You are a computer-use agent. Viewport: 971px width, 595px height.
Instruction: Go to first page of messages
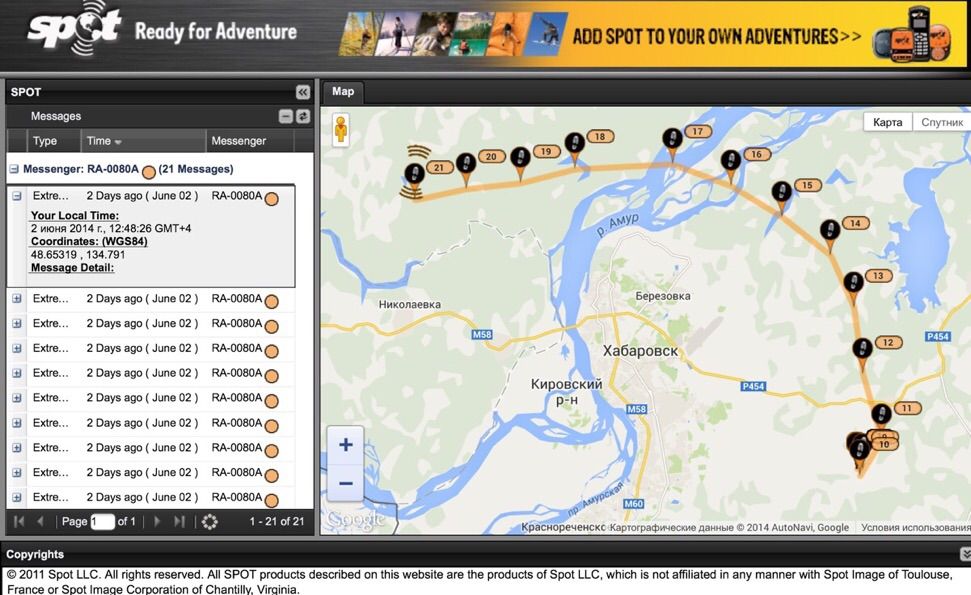coord(19,521)
